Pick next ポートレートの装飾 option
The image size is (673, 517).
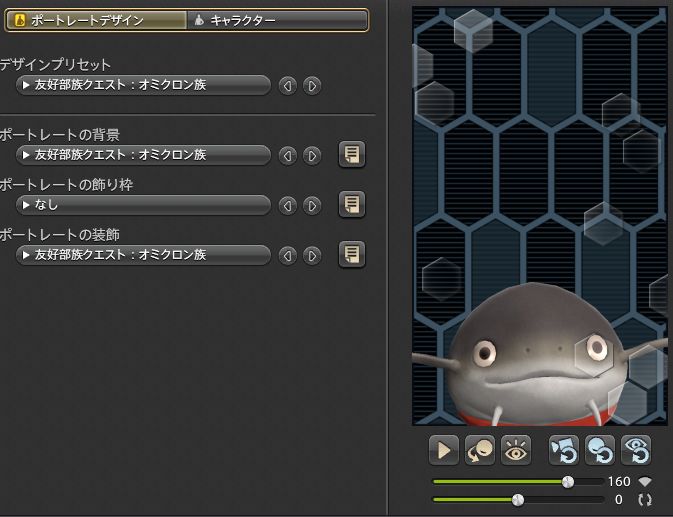312,256
